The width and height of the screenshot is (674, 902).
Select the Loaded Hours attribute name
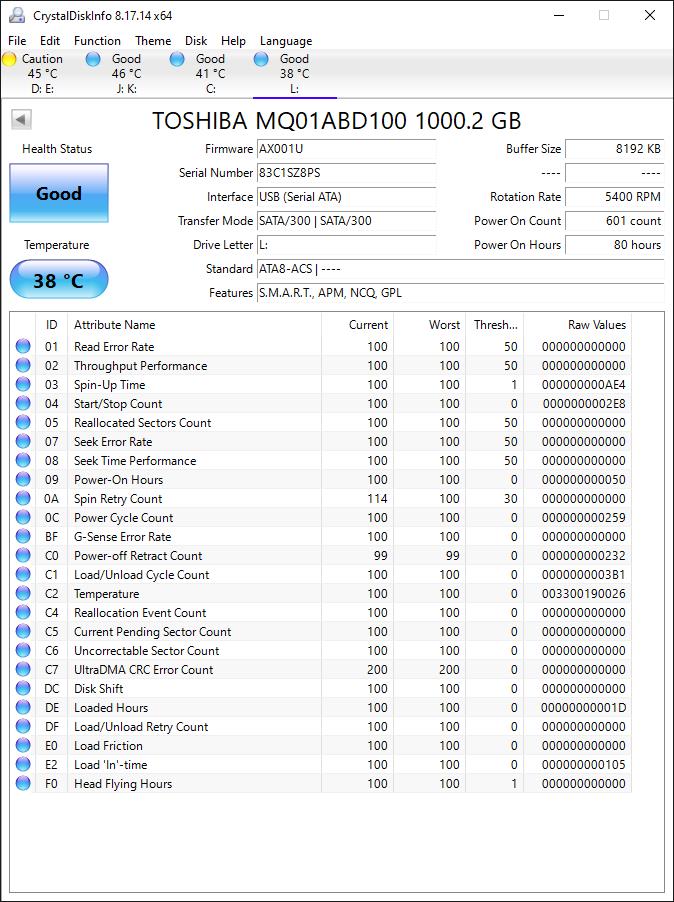[111, 708]
